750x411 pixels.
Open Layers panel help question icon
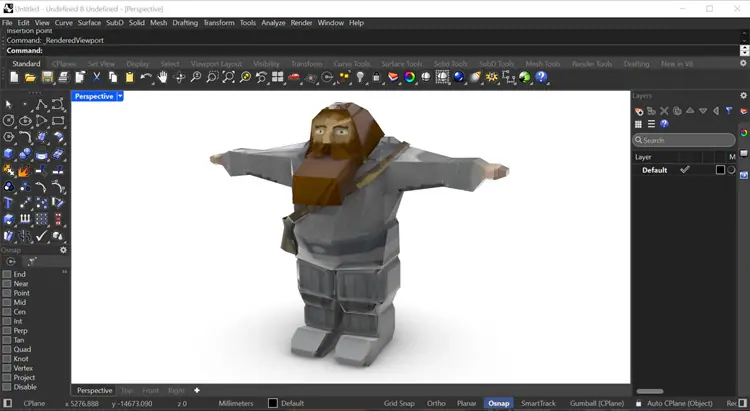[x=664, y=124]
